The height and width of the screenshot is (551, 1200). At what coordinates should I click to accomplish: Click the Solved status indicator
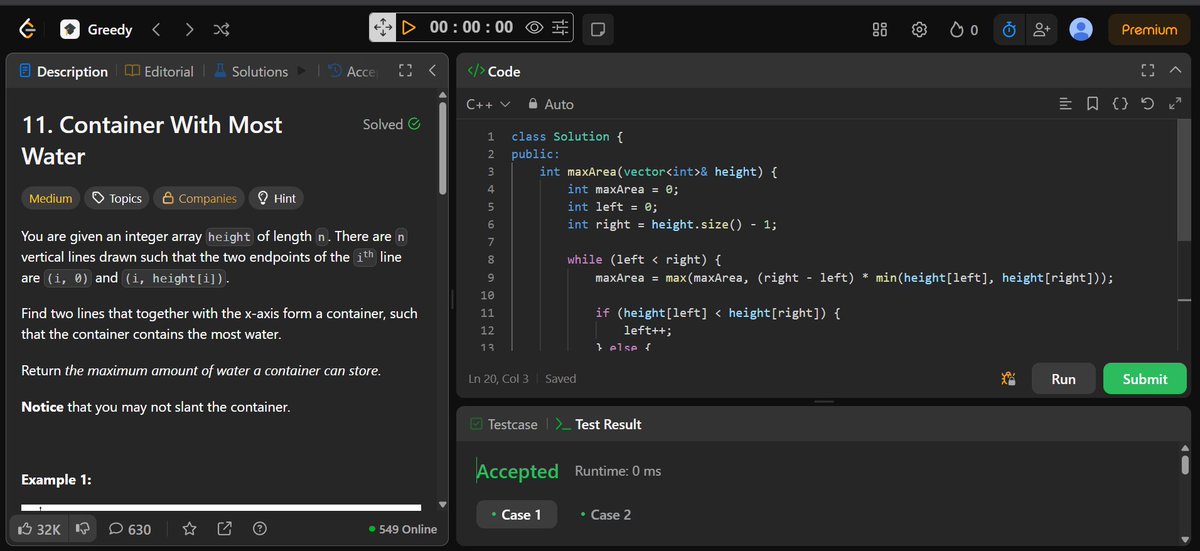click(x=391, y=124)
